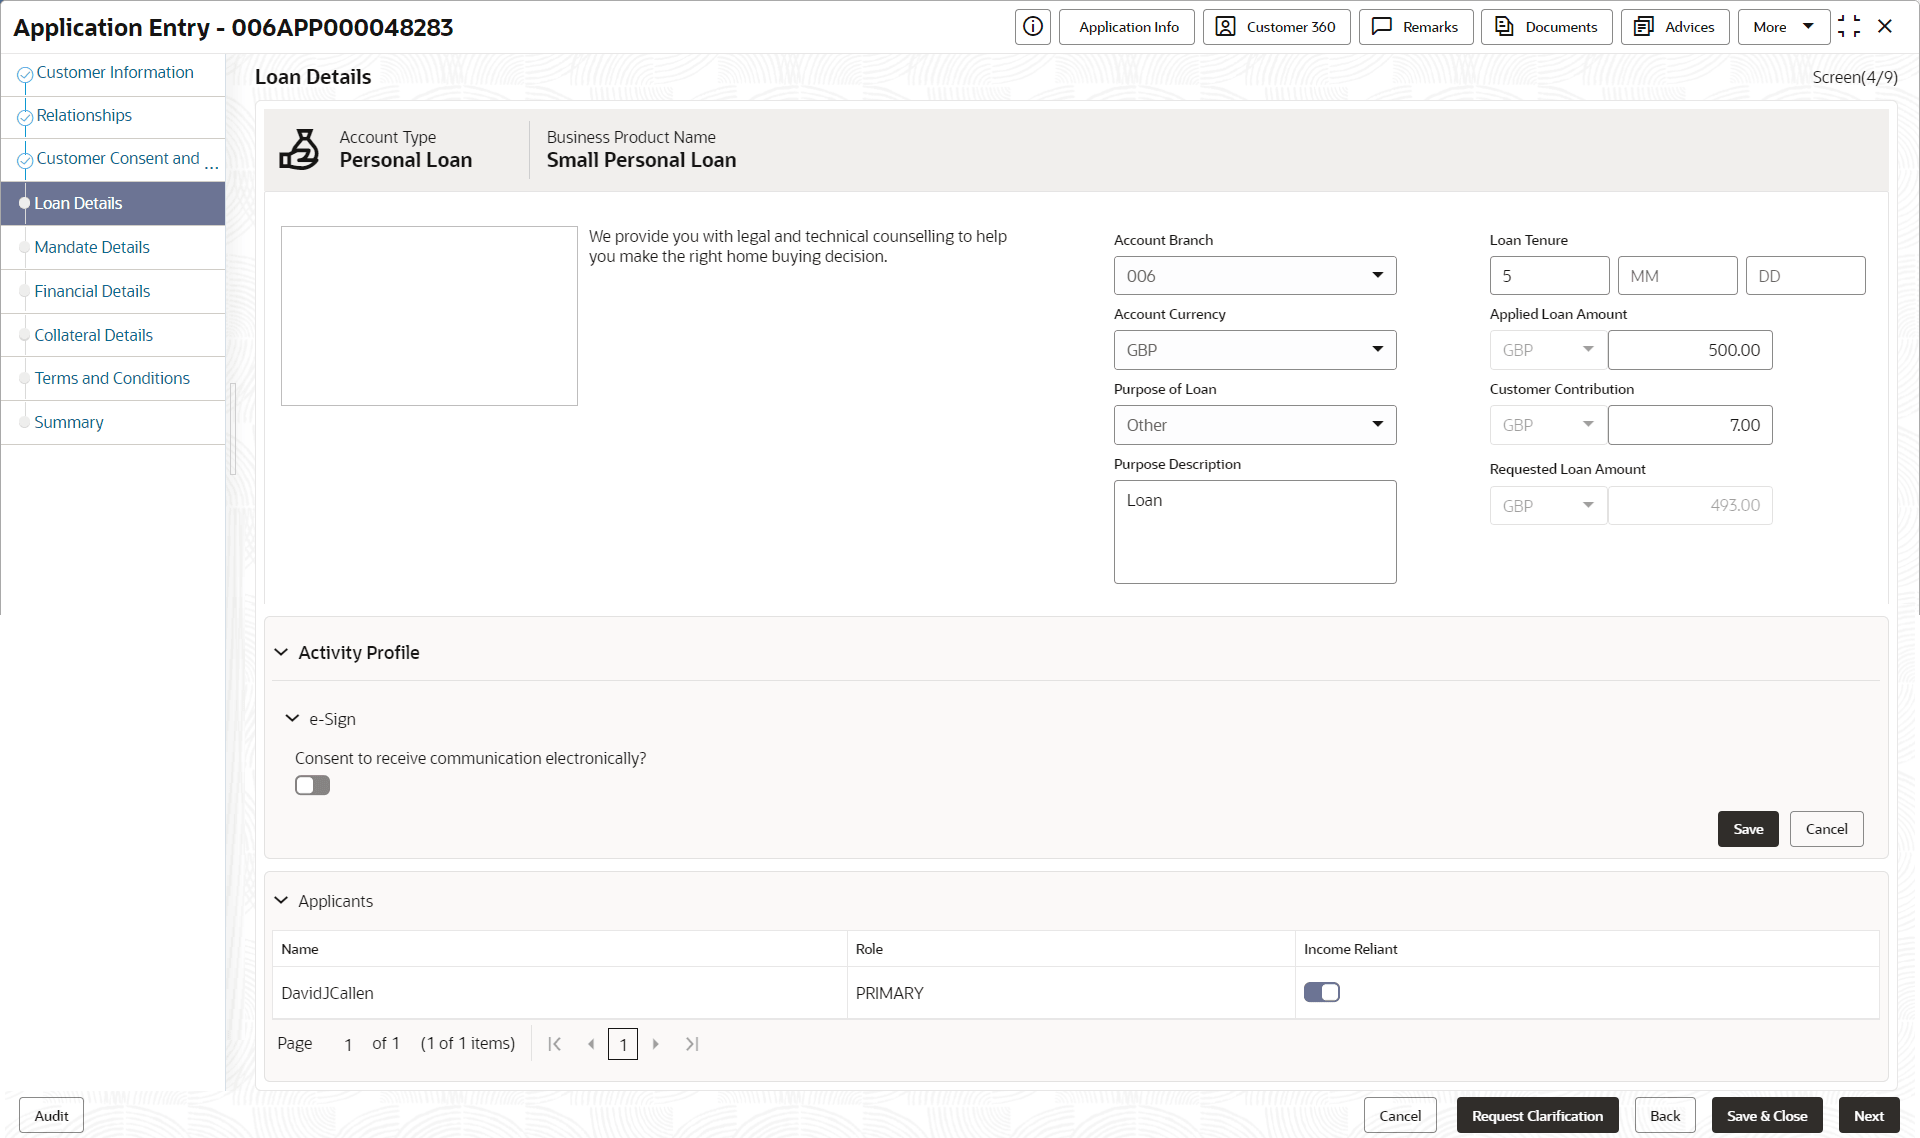Open the More menu
1920x1138 pixels.
point(1783,27)
